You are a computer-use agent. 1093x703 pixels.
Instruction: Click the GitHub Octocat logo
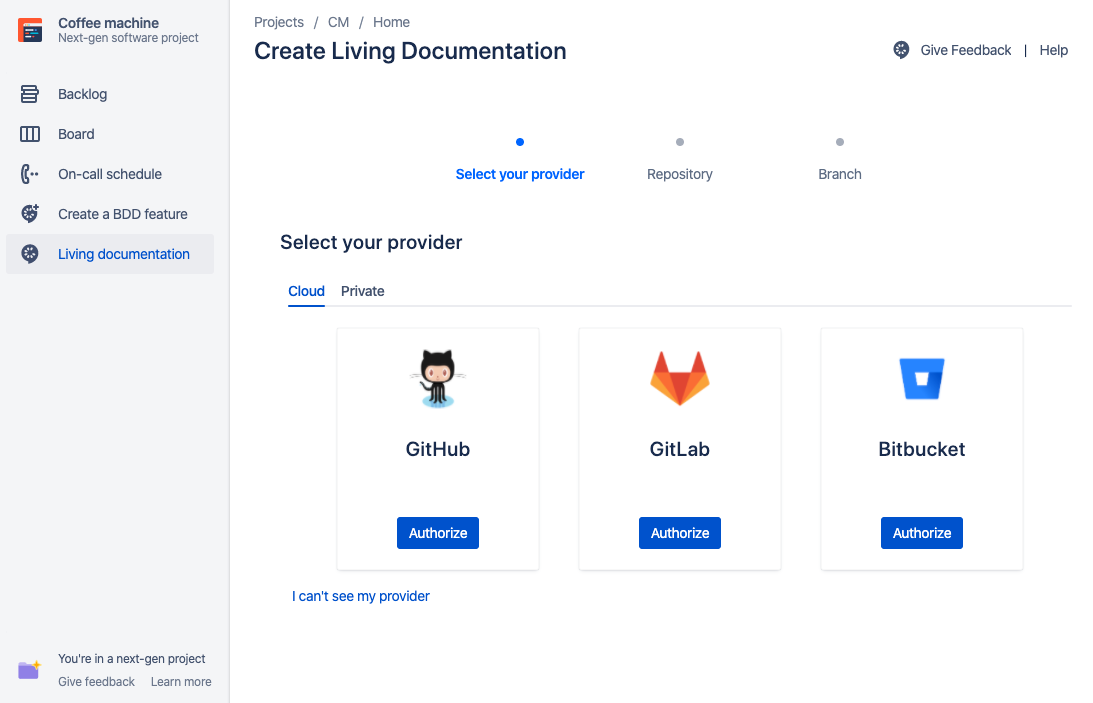(x=438, y=378)
